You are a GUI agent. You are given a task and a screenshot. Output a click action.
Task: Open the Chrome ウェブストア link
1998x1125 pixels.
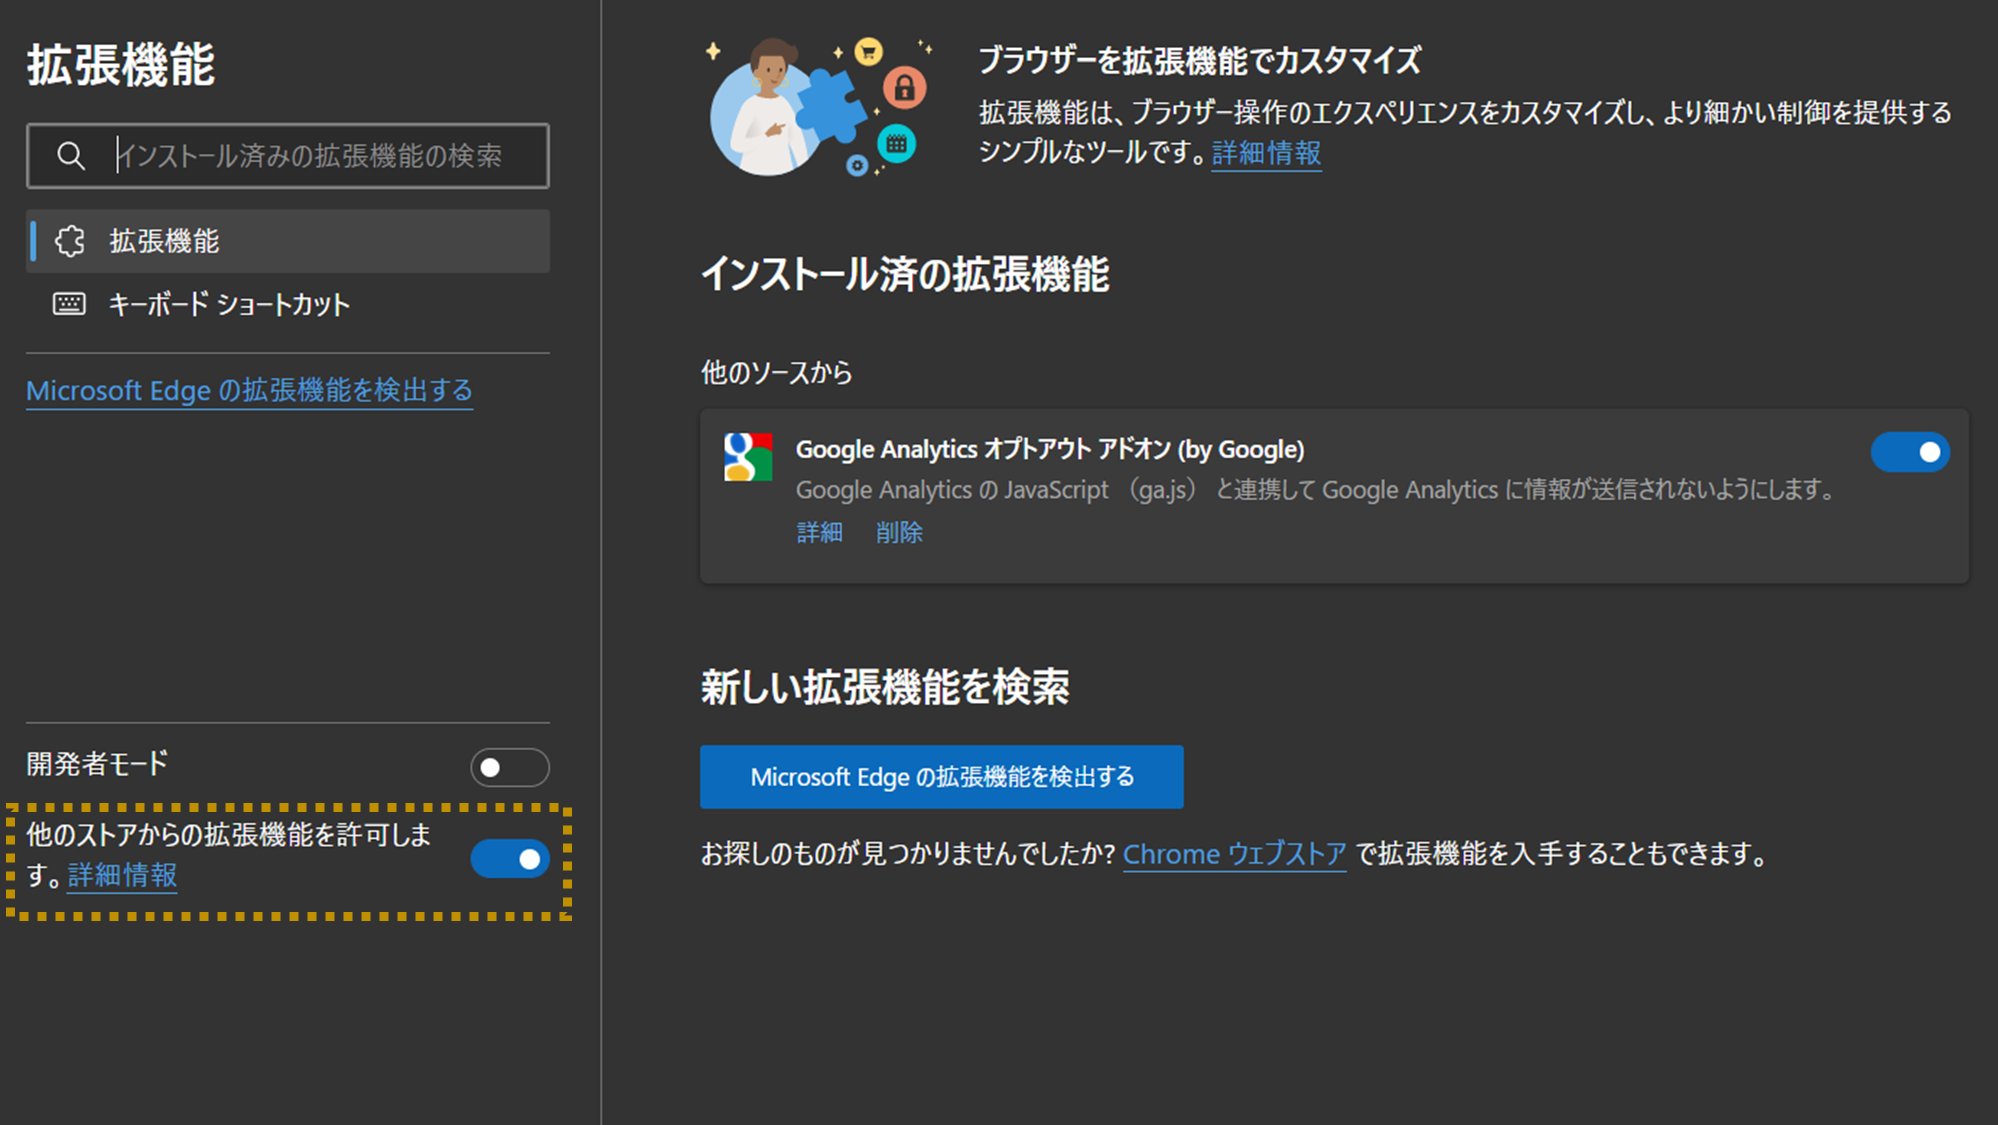[1233, 854]
